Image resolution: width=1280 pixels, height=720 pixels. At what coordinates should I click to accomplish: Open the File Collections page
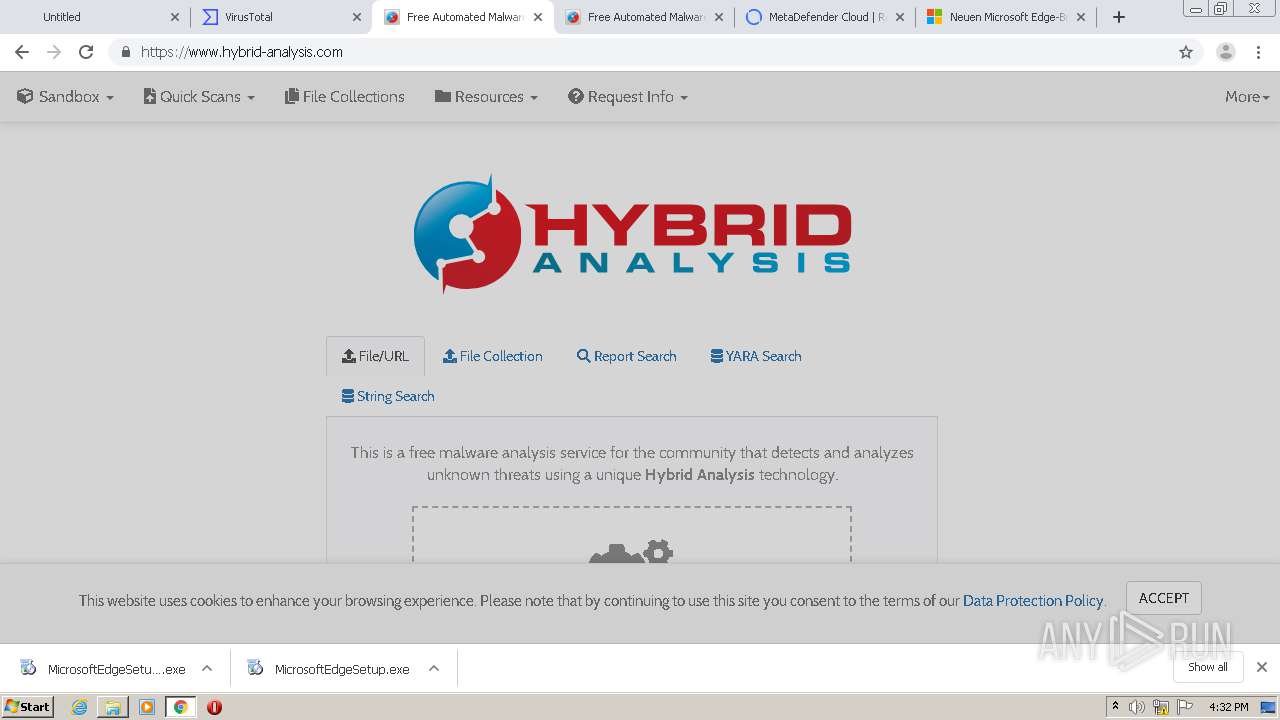(x=345, y=97)
